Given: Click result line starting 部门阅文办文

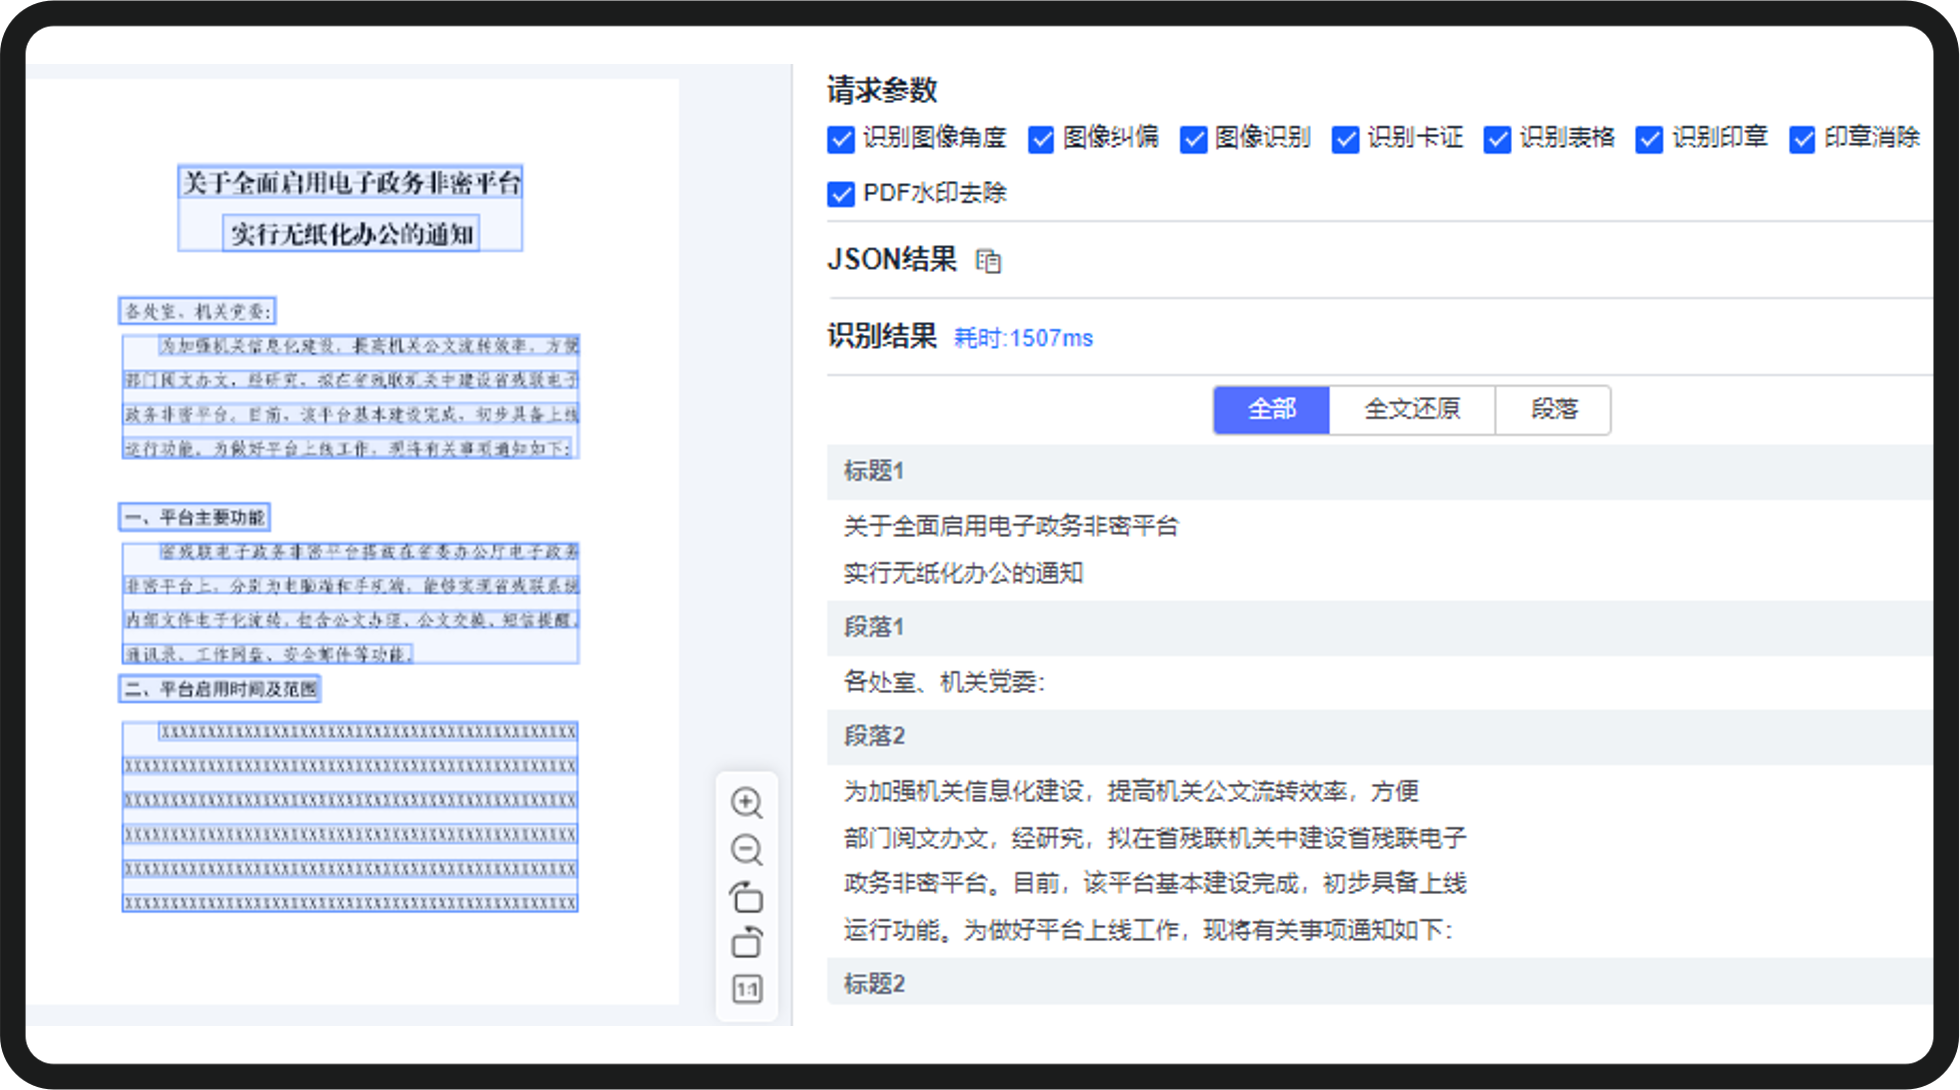Looking at the screenshot, I should point(1155,838).
